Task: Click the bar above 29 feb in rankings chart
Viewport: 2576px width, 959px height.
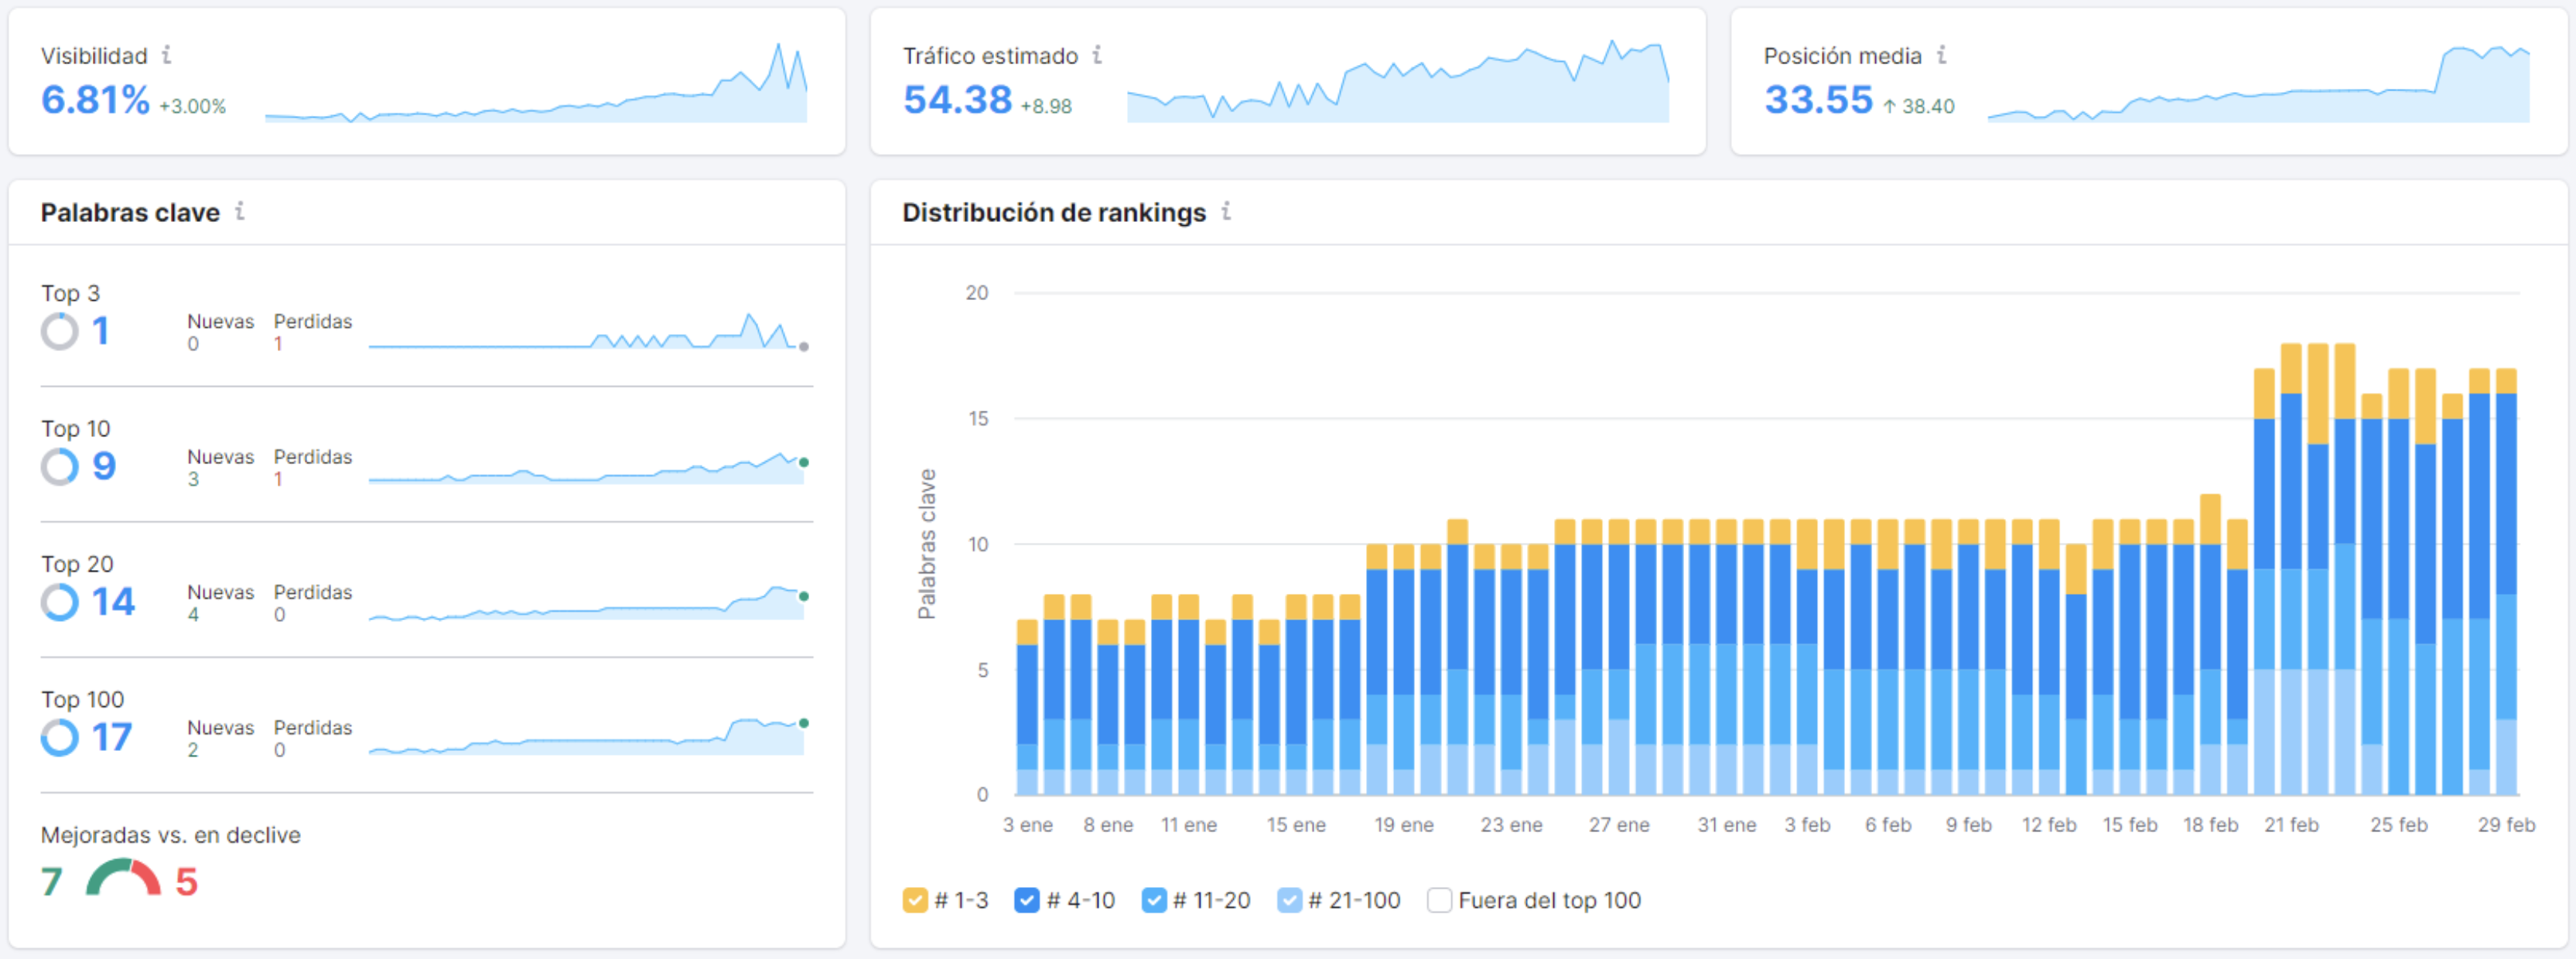Action: [x=2506, y=582]
